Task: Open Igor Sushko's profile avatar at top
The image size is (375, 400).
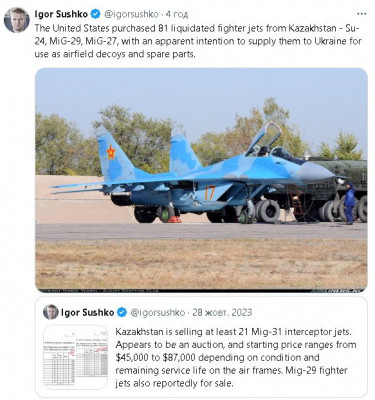Action: pos(17,20)
